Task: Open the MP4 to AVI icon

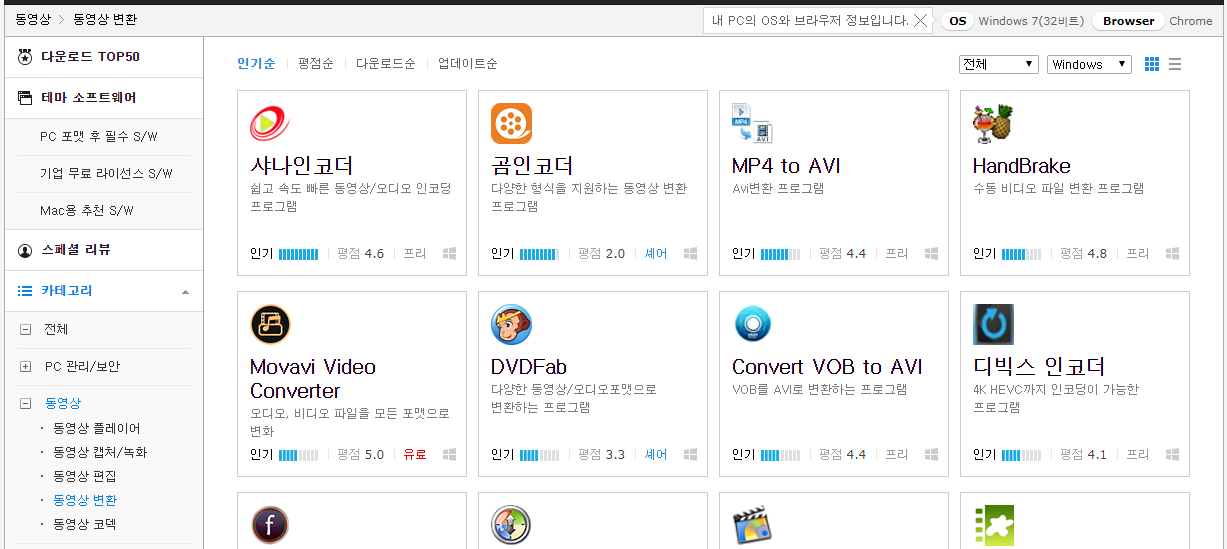Action: pos(752,124)
